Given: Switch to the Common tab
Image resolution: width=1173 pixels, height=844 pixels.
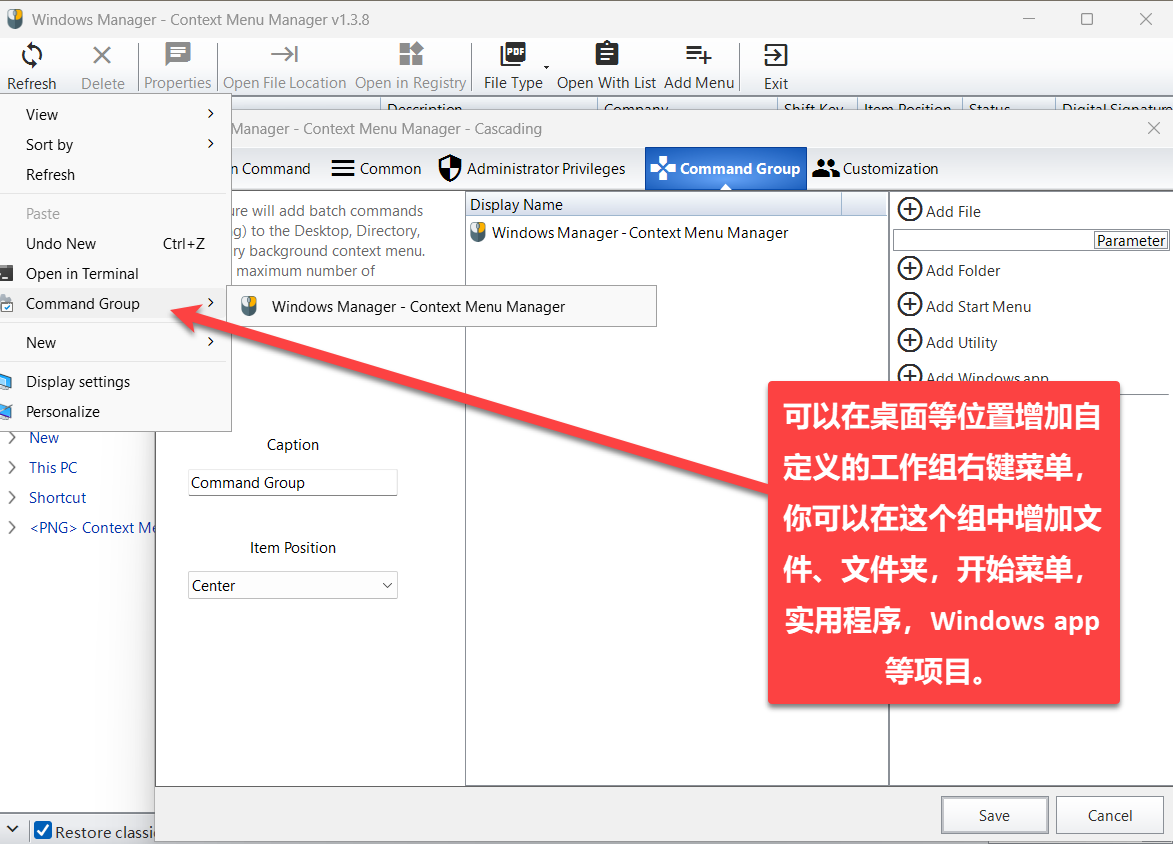Looking at the screenshot, I should [x=376, y=168].
